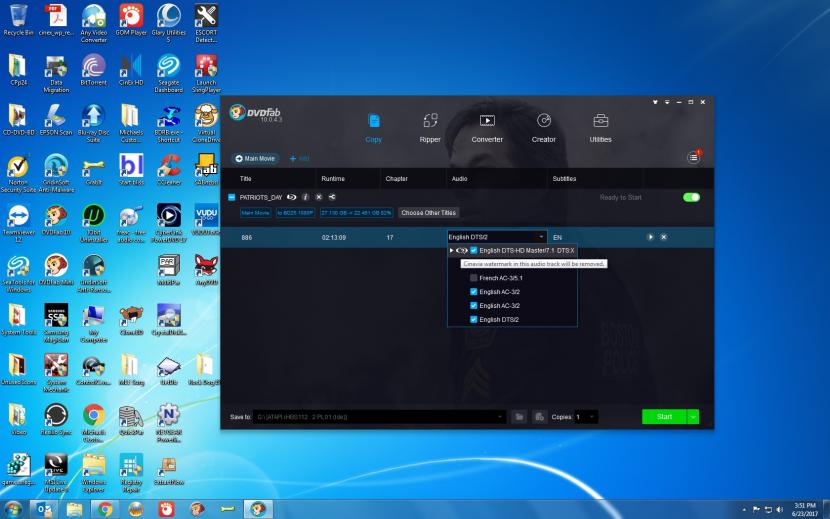Browse output folder using folder icon
This screenshot has width=830, height=519.
(519, 416)
